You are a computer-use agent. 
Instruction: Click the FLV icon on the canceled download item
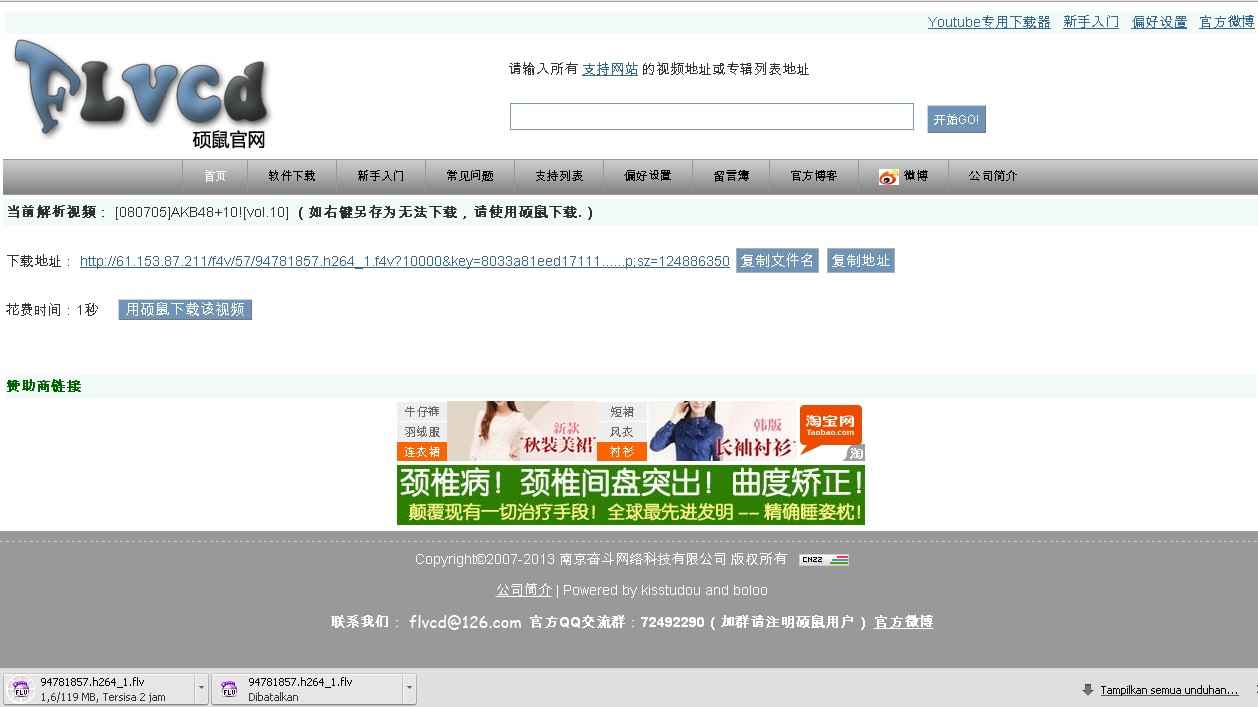(x=230, y=688)
